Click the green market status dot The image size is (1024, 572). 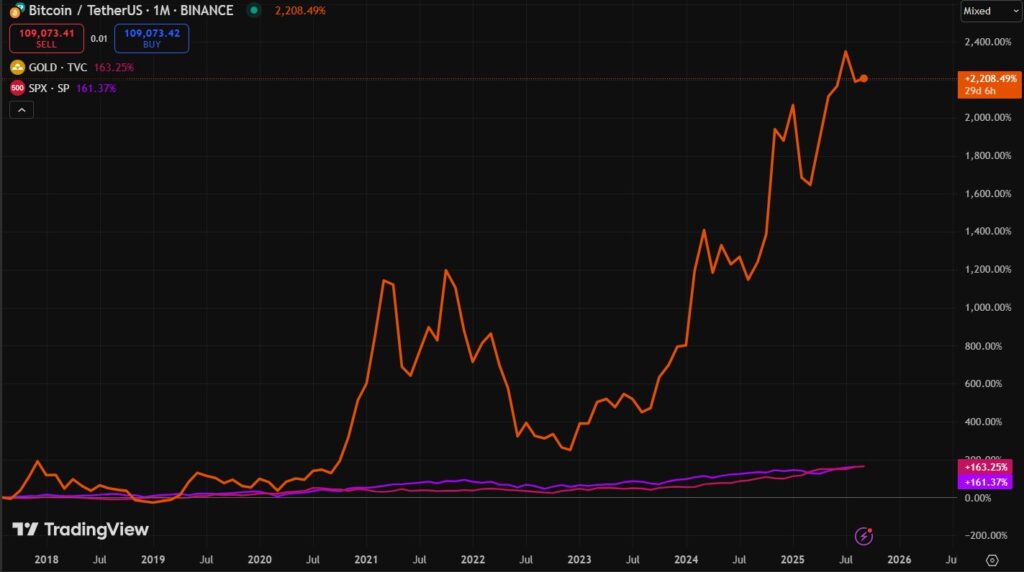pos(254,10)
